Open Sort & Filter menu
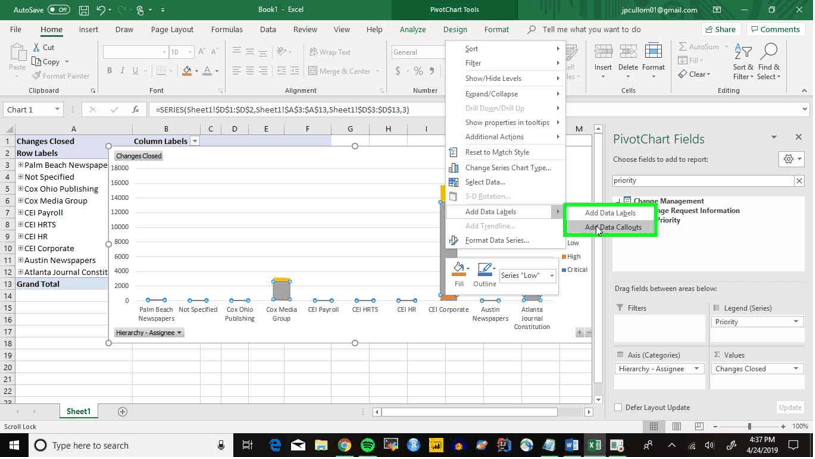 [743, 61]
